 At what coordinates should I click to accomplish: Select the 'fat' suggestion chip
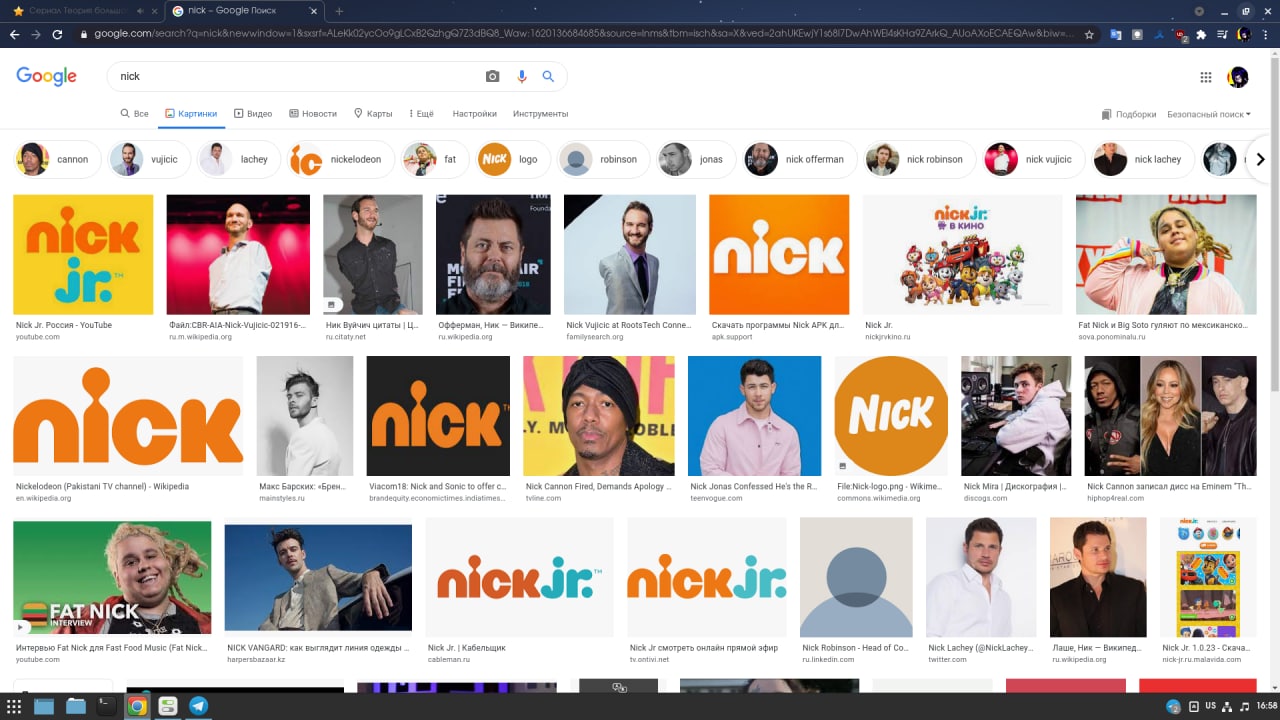[x=433, y=159]
